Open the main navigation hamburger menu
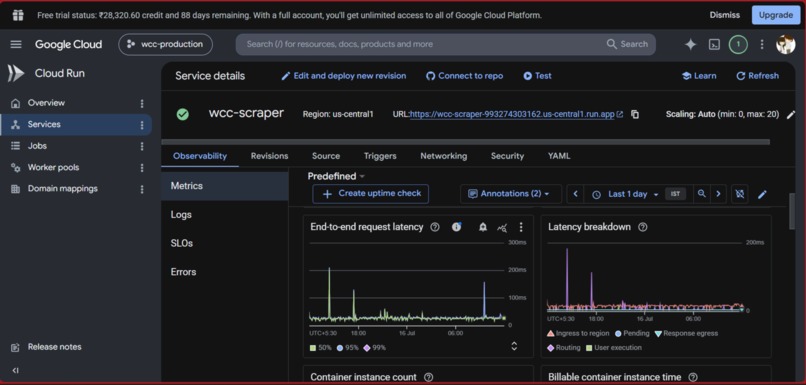 (16, 44)
